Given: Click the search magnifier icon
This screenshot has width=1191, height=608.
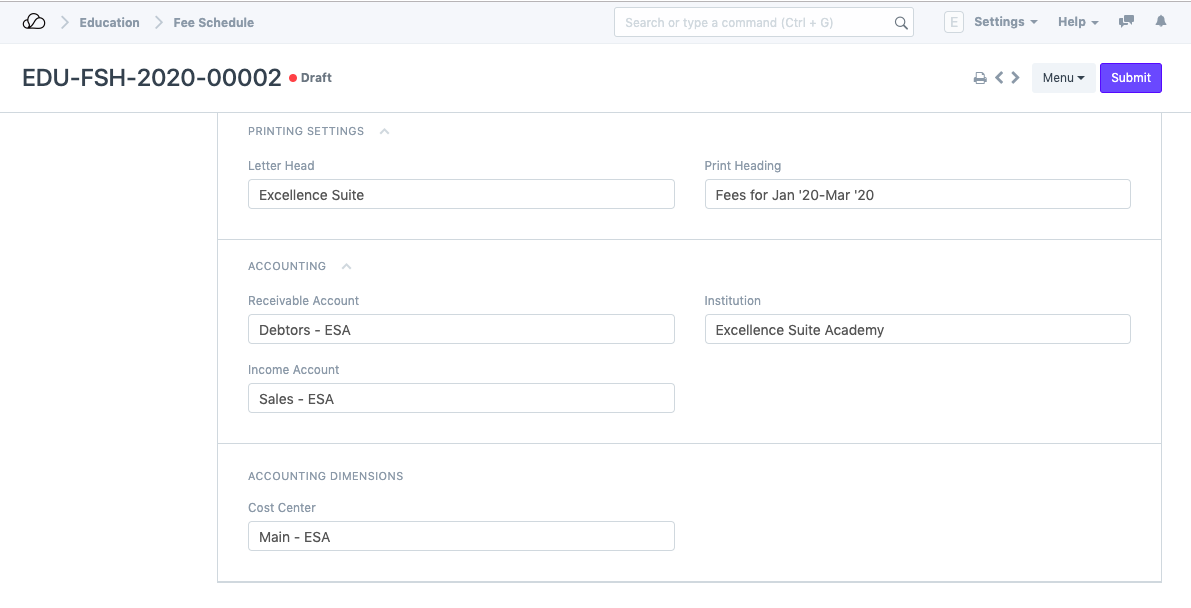Looking at the screenshot, I should (900, 23).
